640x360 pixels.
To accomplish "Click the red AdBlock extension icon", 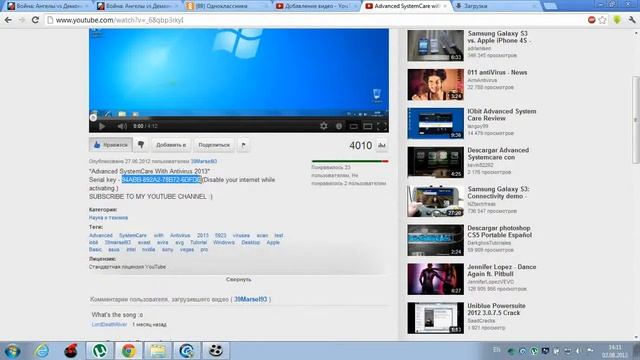I will point(591,20).
